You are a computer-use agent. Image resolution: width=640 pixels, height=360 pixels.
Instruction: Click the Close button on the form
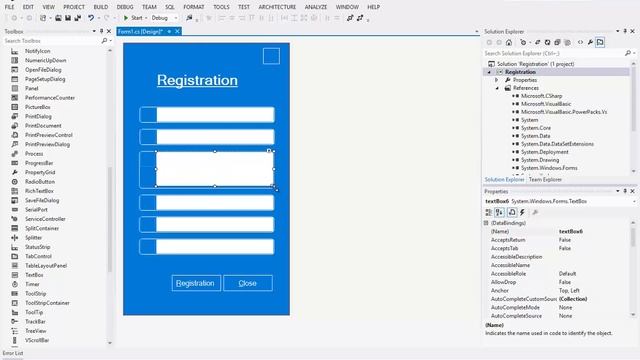[248, 283]
